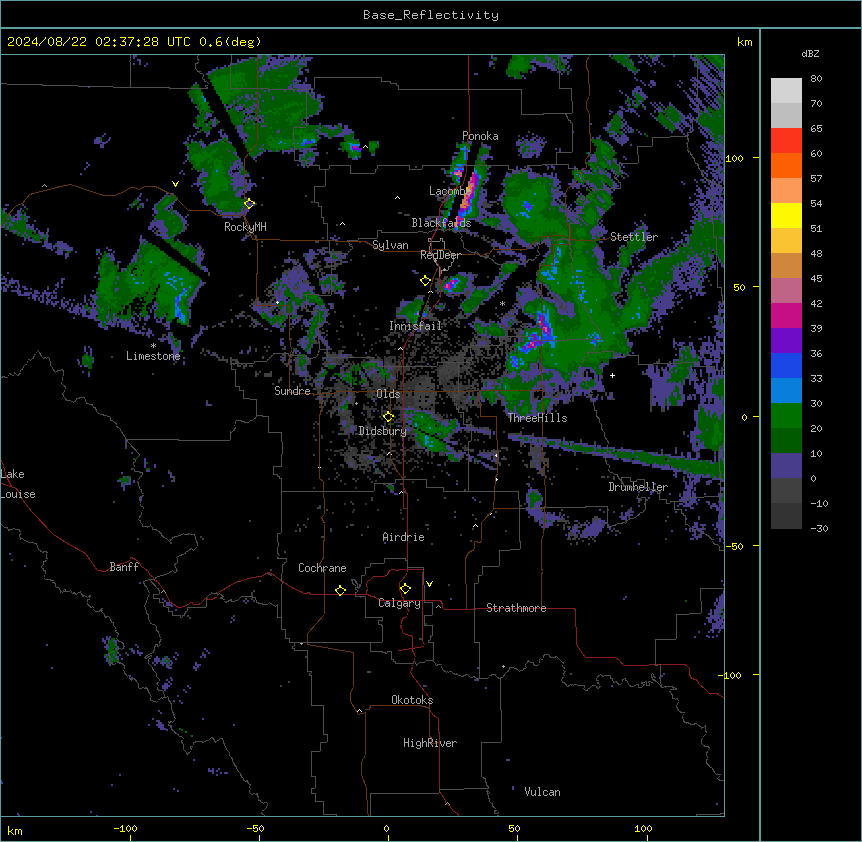Select the 50 tick on bottom axis
Screen dimensions: 862x842
pos(514,828)
